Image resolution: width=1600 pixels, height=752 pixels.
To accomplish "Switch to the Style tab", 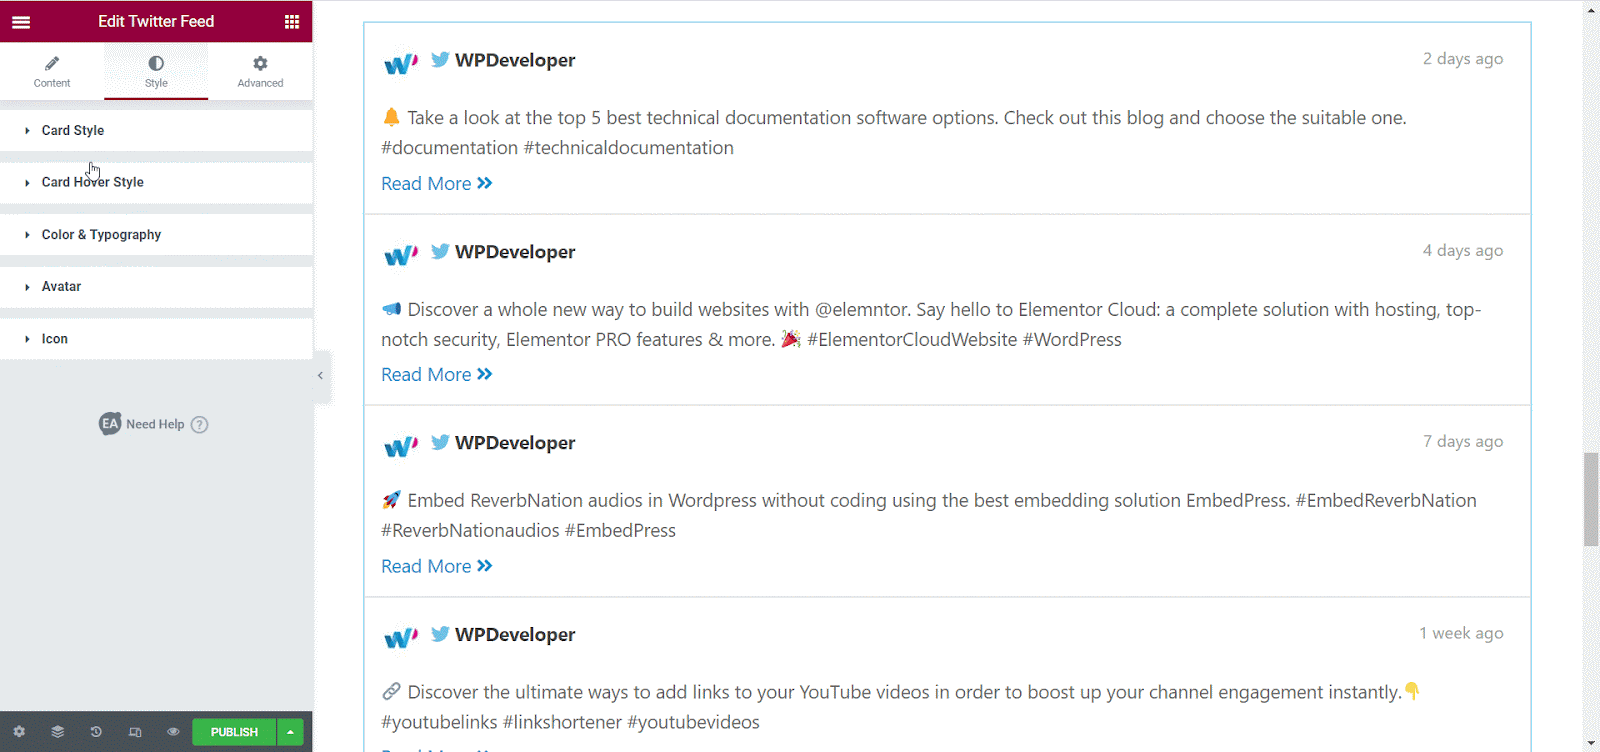I will point(156,72).
